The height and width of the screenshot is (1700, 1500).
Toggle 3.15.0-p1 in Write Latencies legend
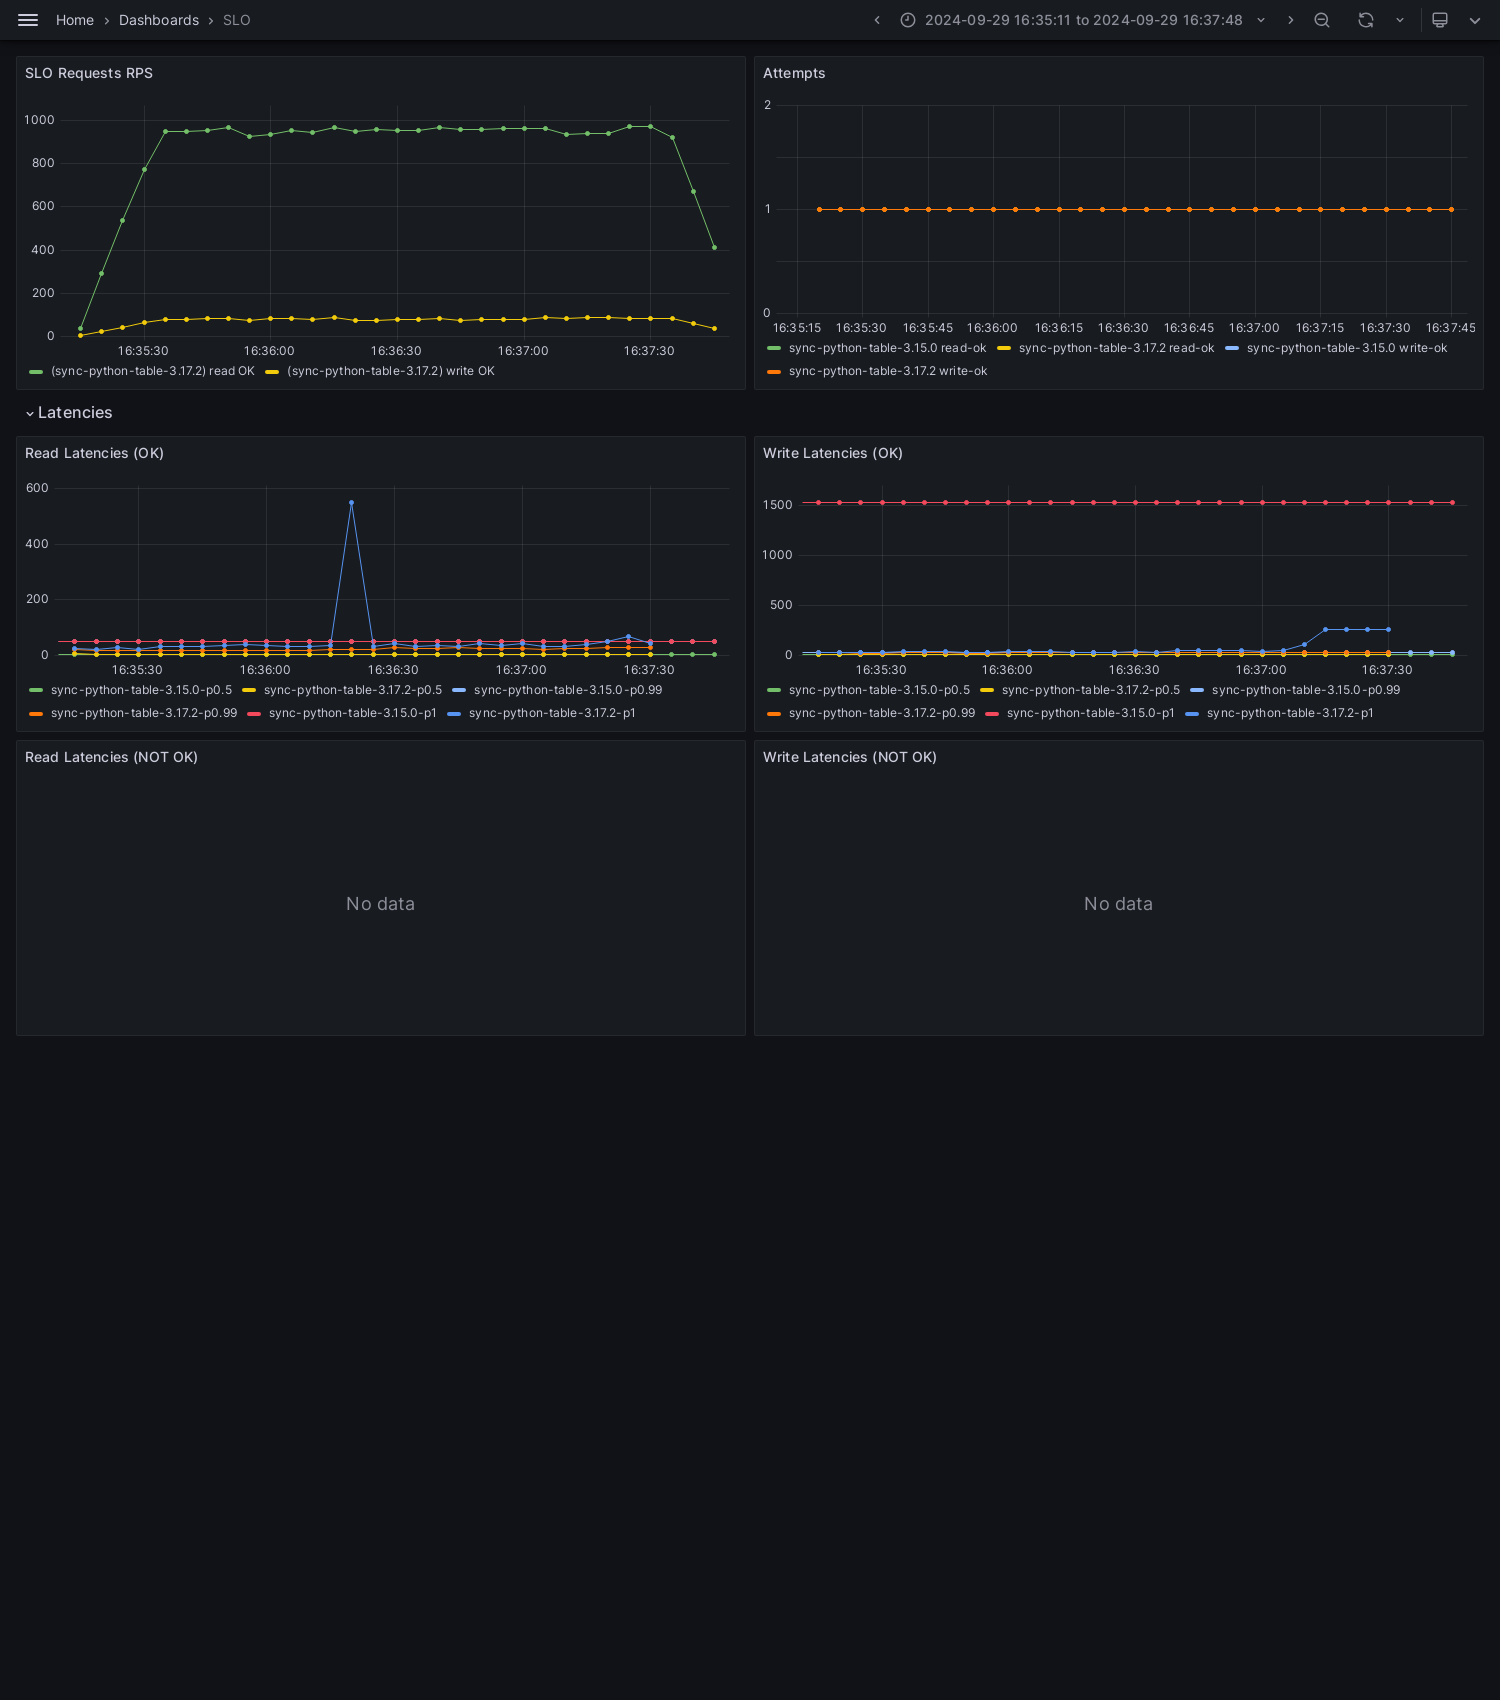coord(1091,713)
